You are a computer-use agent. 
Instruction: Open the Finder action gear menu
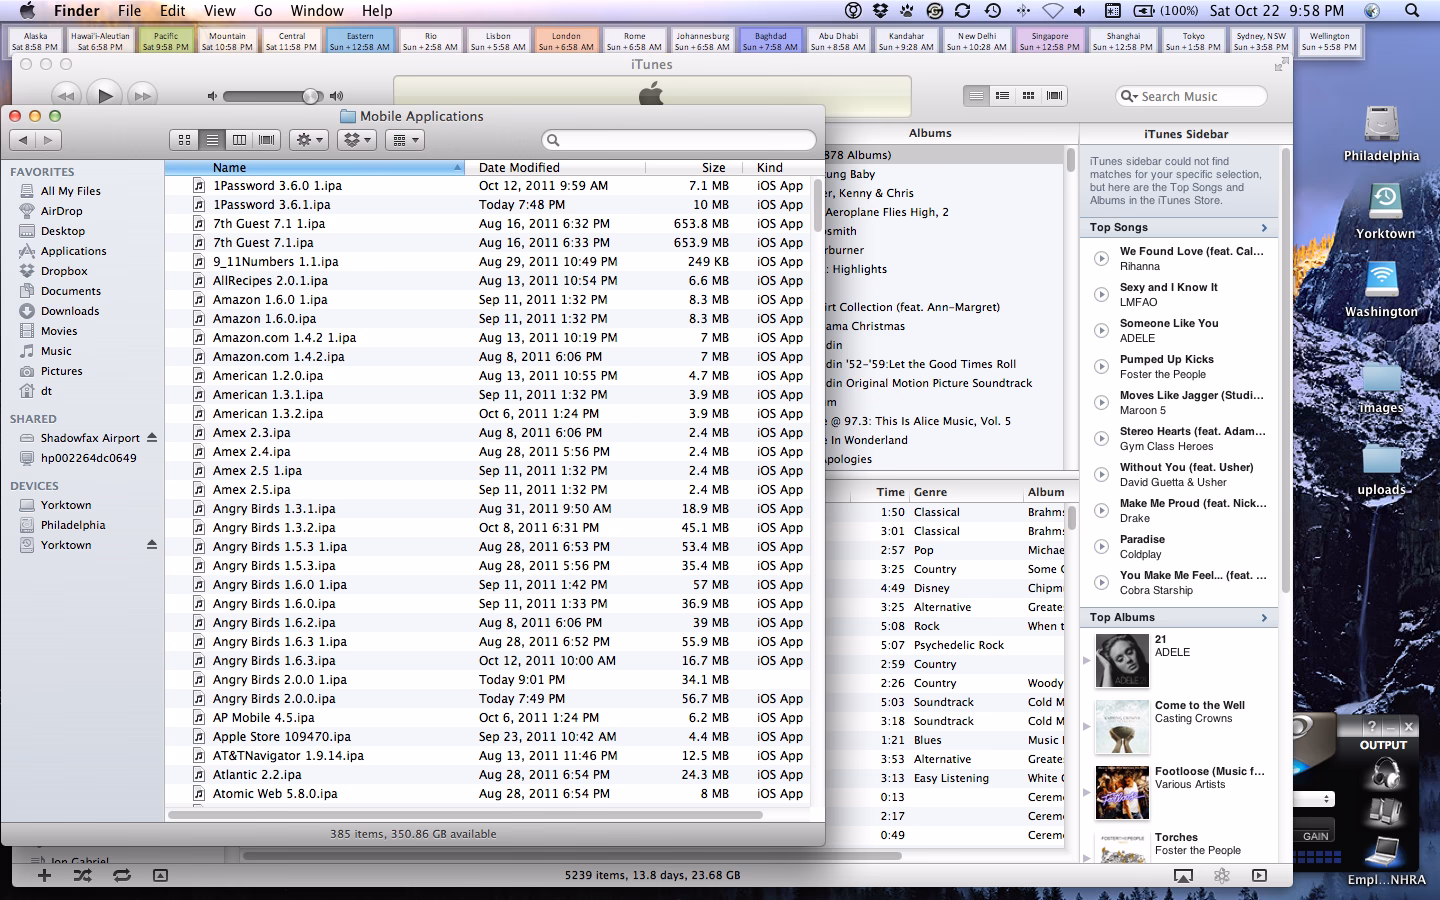[309, 140]
